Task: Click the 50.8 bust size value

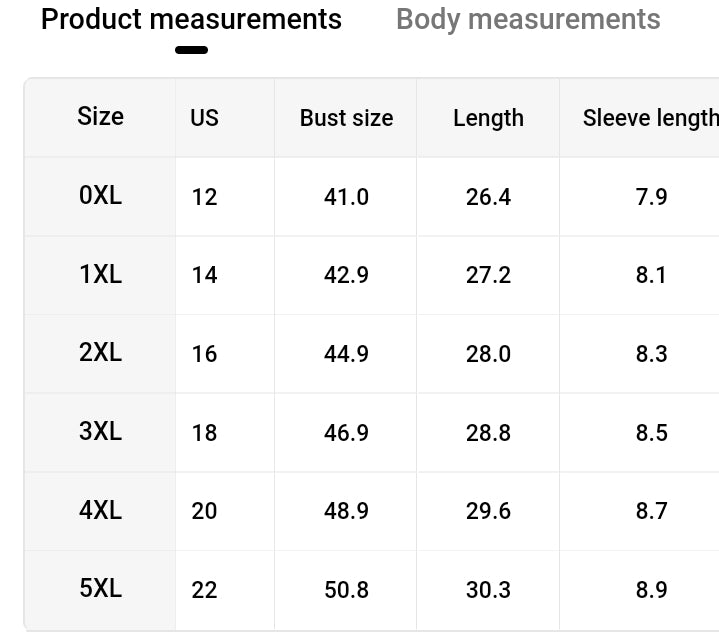Action: coord(346,590)
